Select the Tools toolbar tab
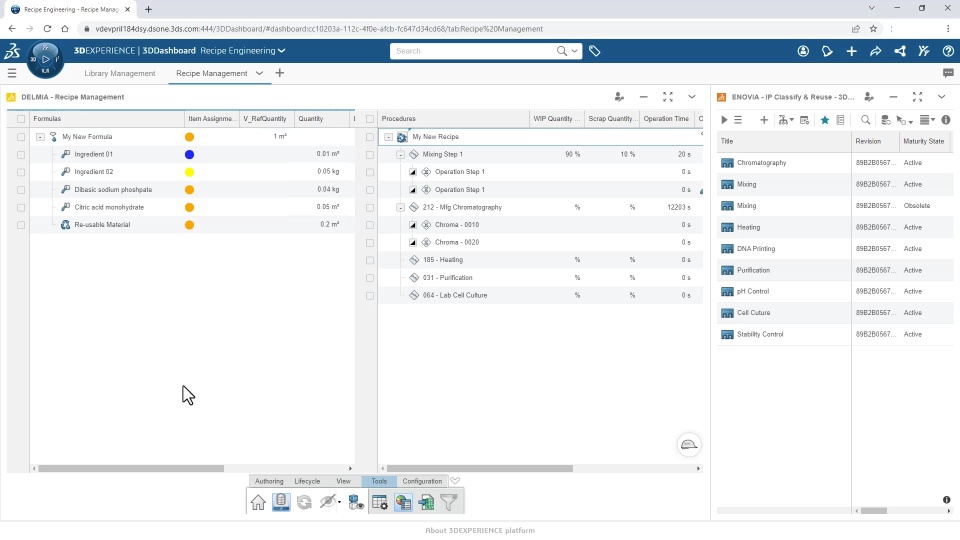This screenshot has width=960, height=540. point(379,481)
